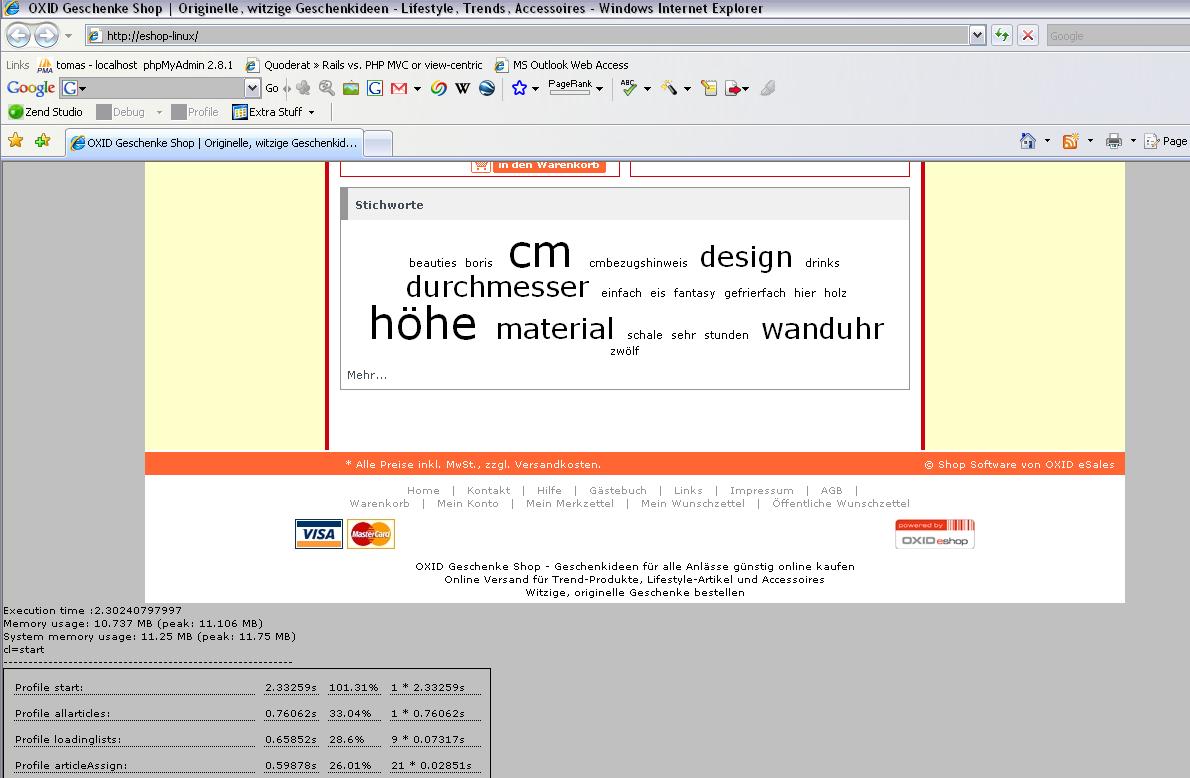This screenshot has width=1190, height=778.
Task: Click into the Google toolbar search field
Action: click(x=158, y=88)
